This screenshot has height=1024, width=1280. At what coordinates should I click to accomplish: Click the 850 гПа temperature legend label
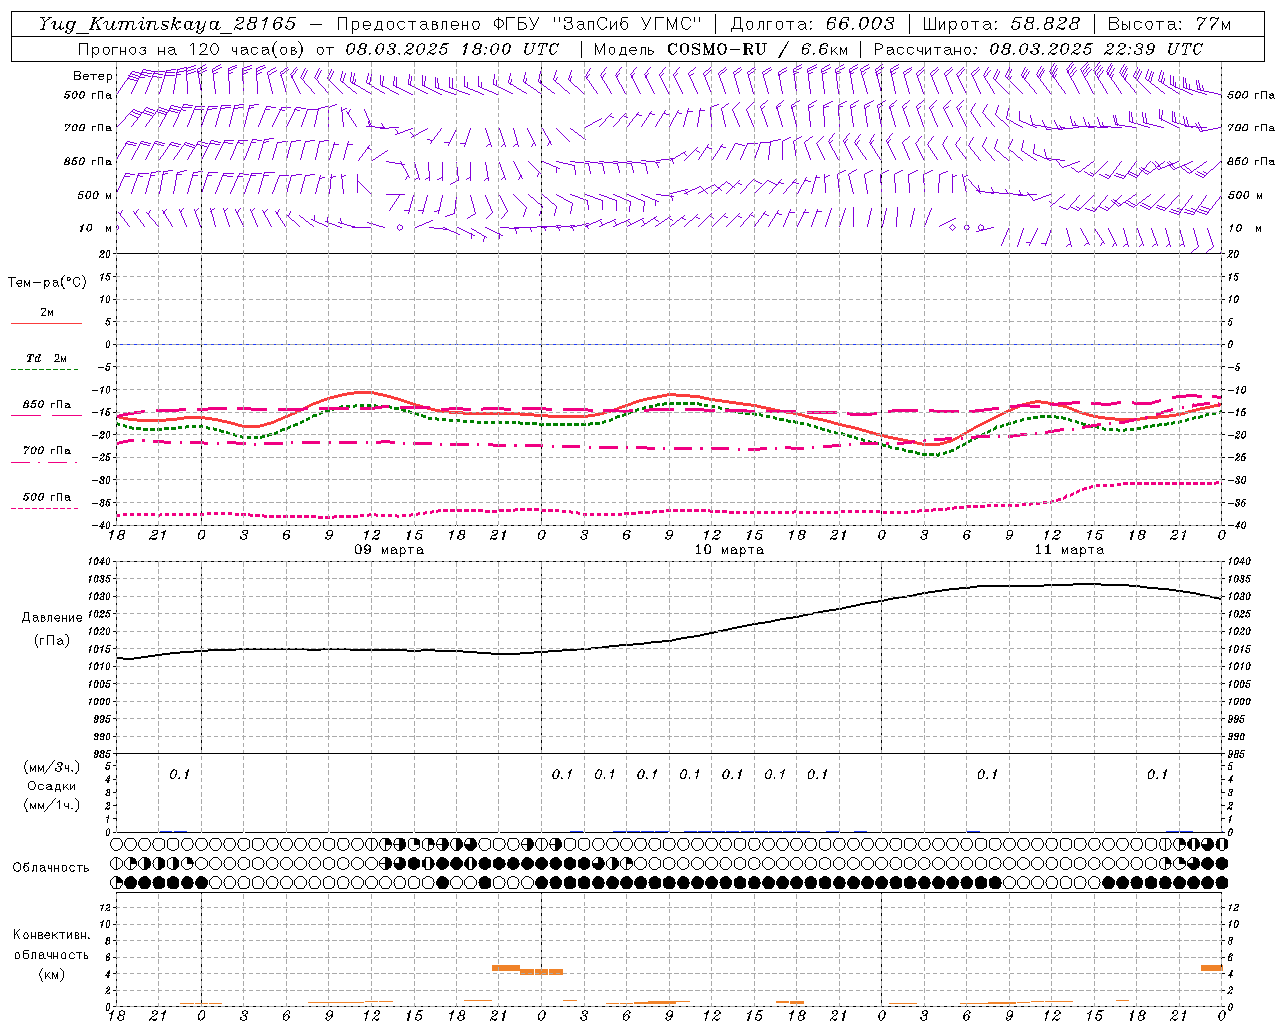click(x=47, y=405)
